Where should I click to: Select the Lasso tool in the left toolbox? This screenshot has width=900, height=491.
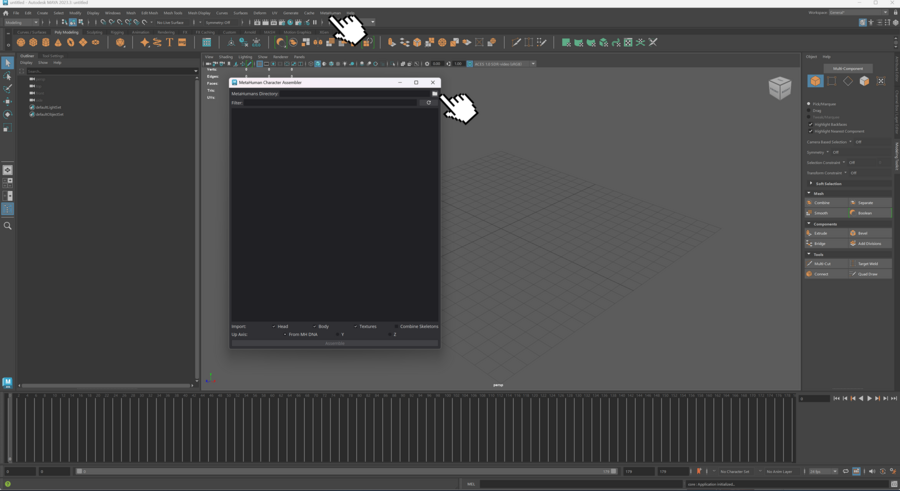tap(7, 76)
